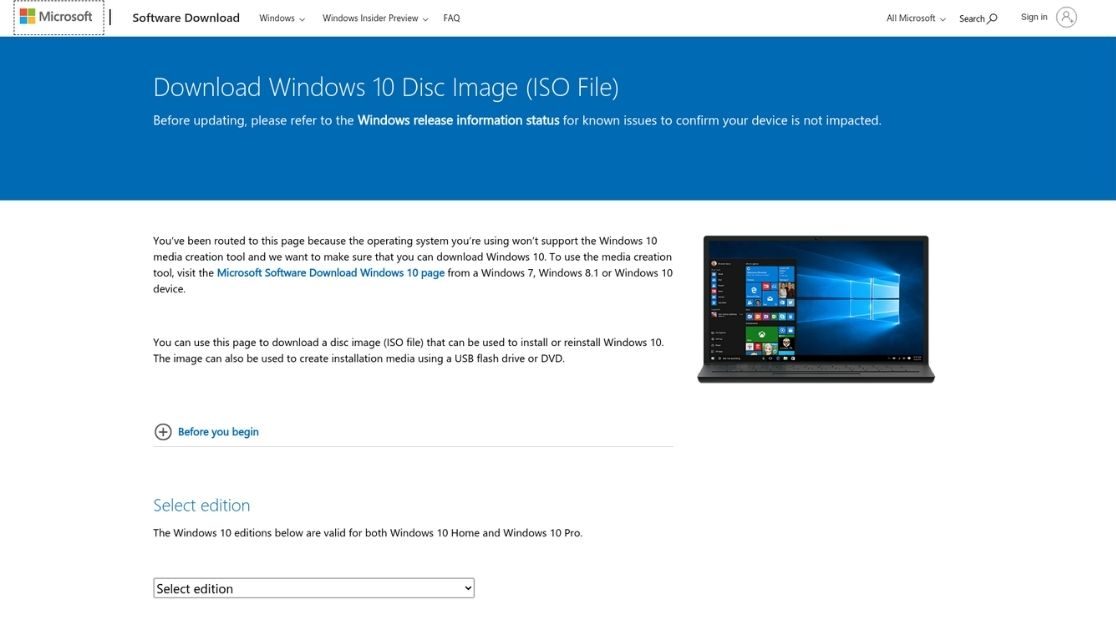Image resolution: width=1116 pixels, height=624 pixels.
Task: Click the plus circle beside Before you begin
Action: tap(163, 432)
